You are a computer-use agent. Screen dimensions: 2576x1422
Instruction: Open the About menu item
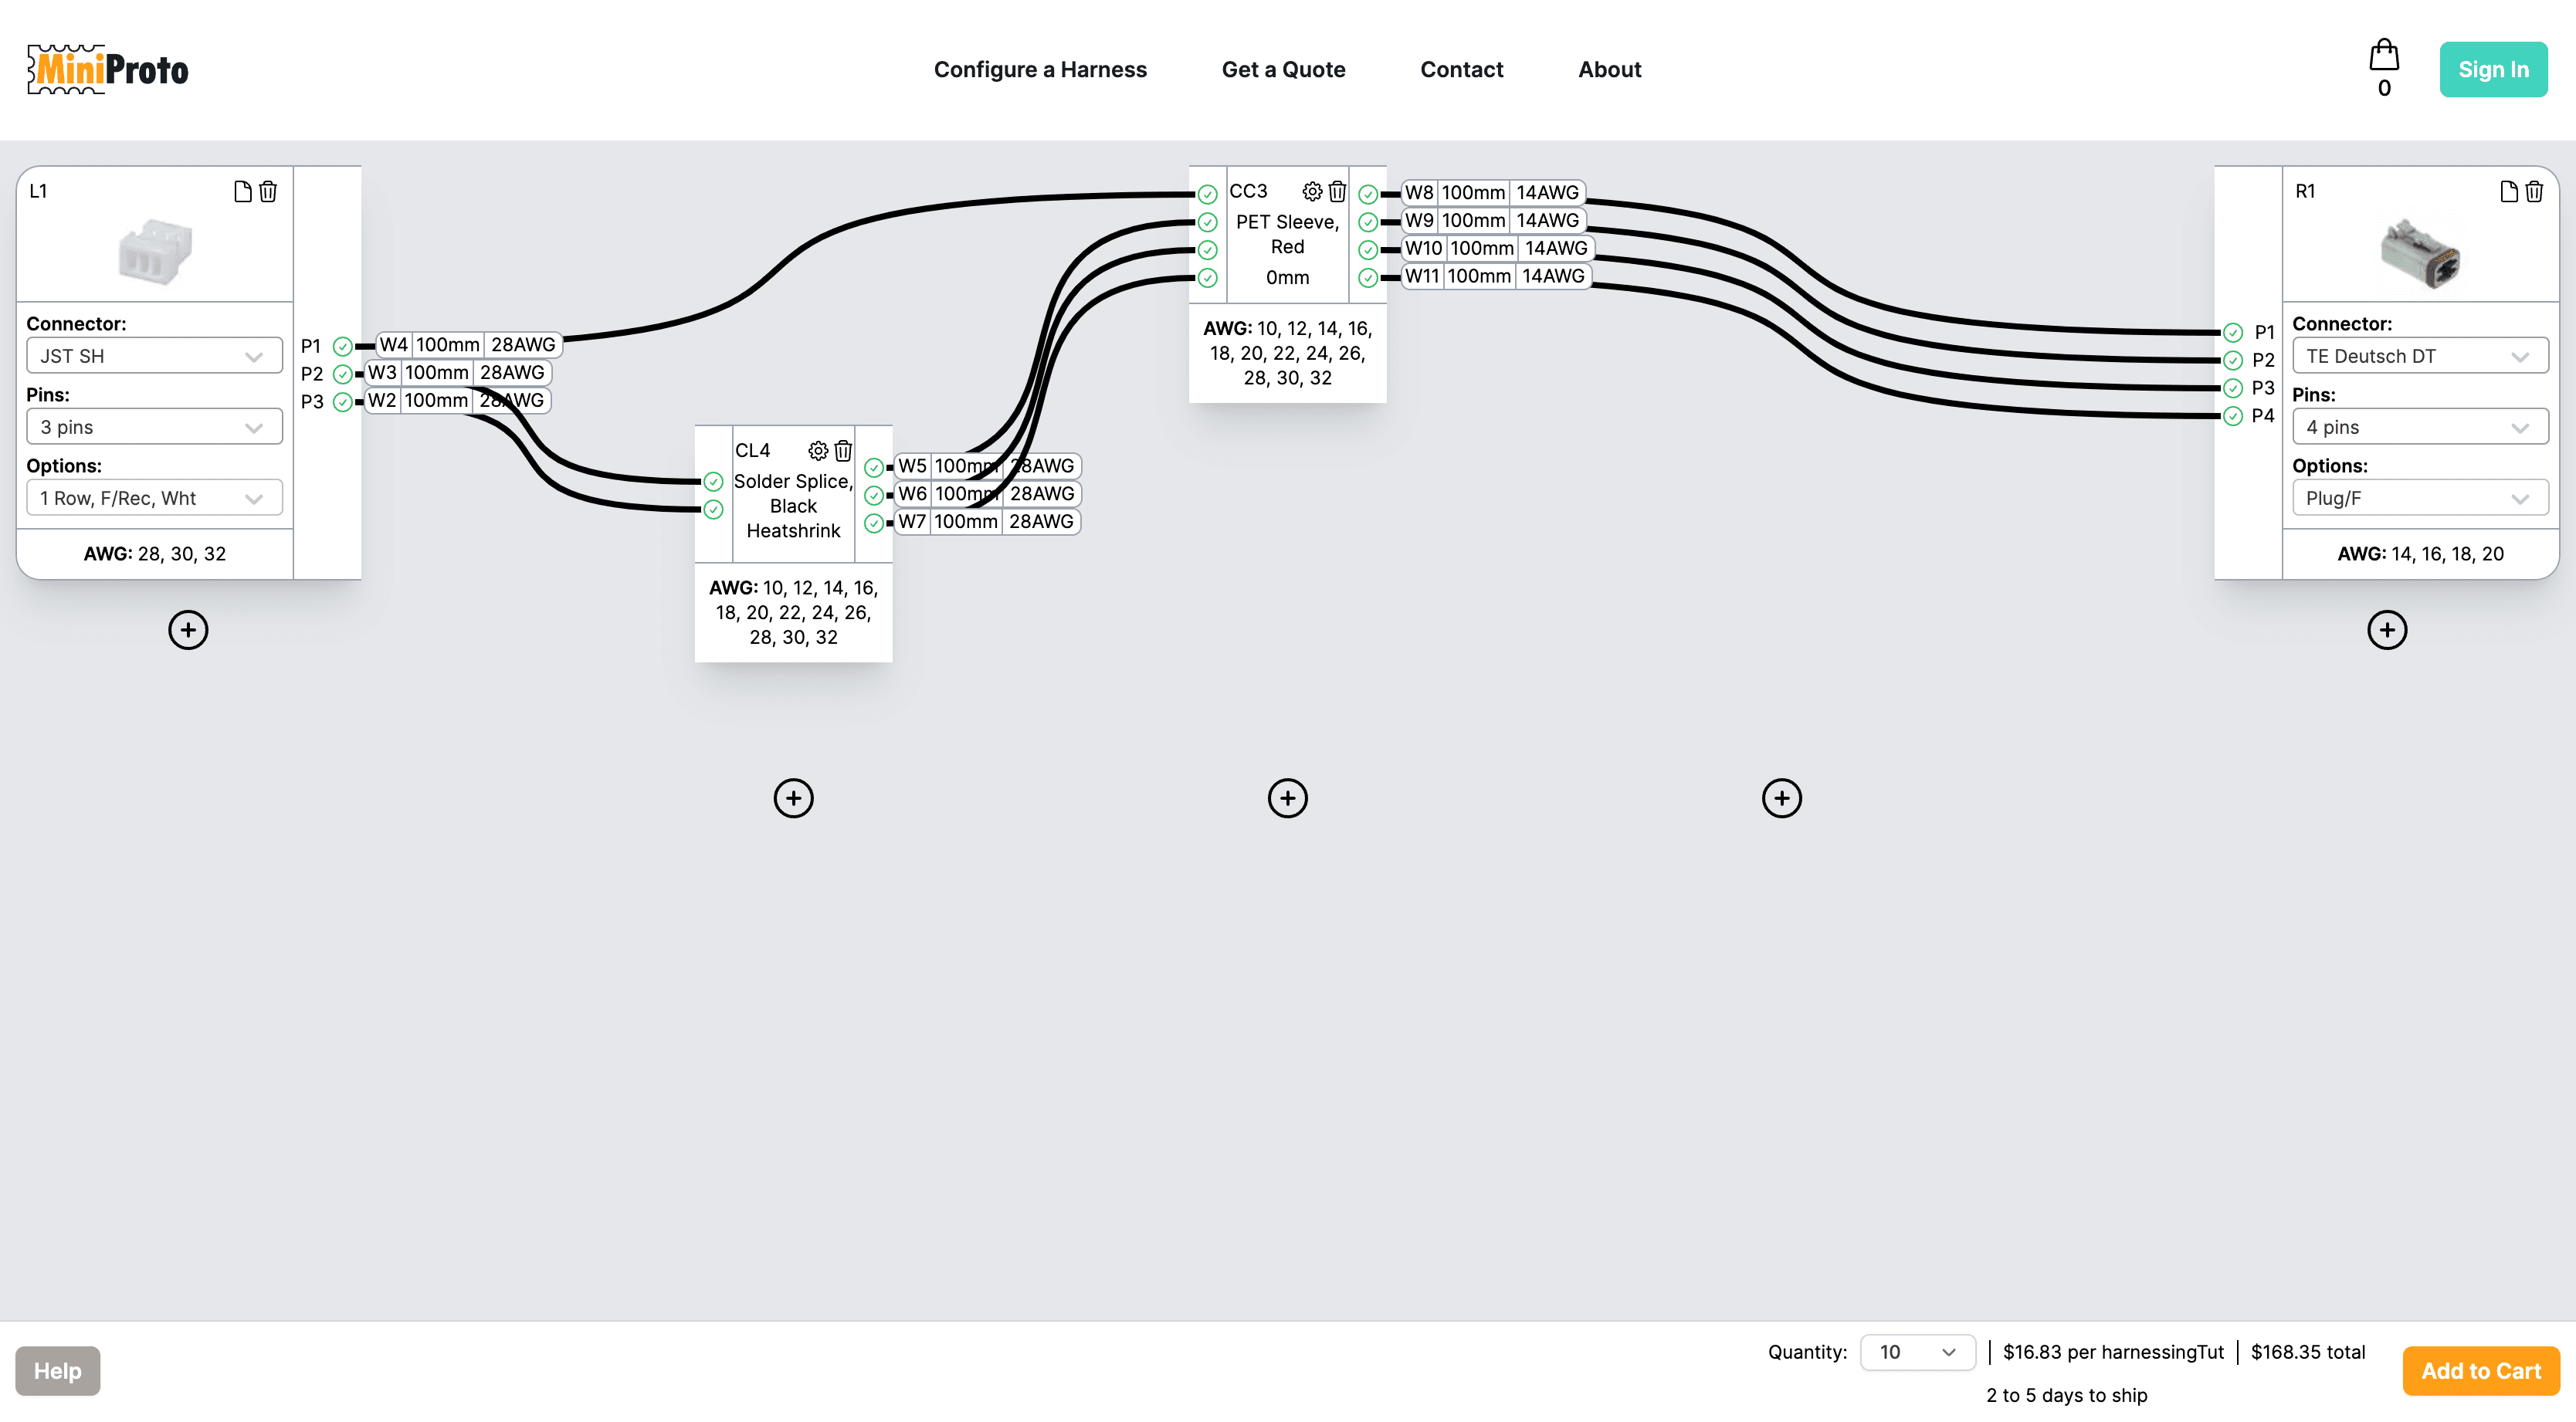click(1609, 69)
